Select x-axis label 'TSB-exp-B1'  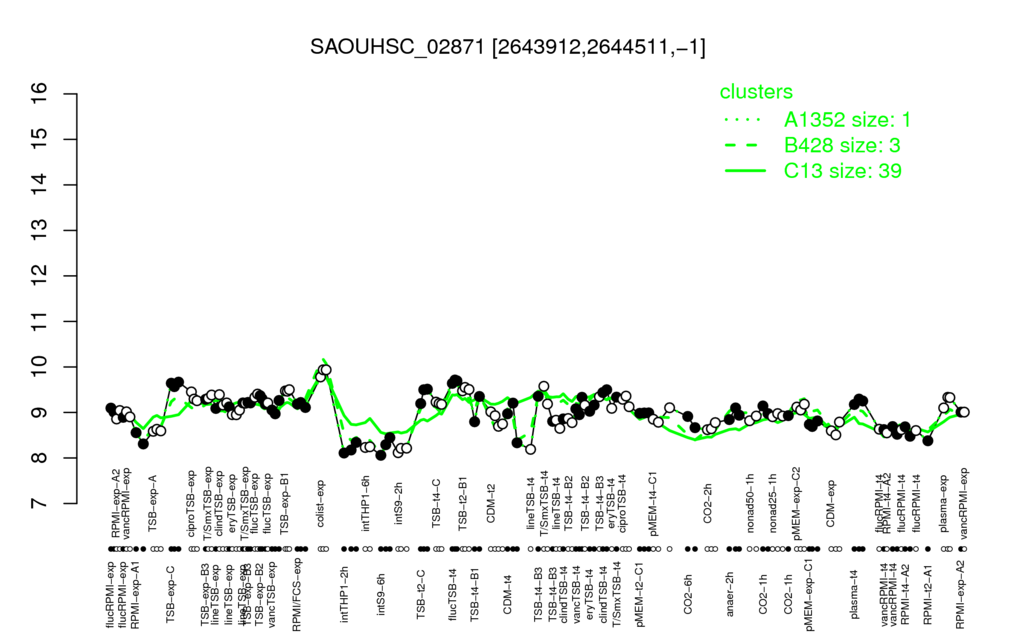coord(284,503)
